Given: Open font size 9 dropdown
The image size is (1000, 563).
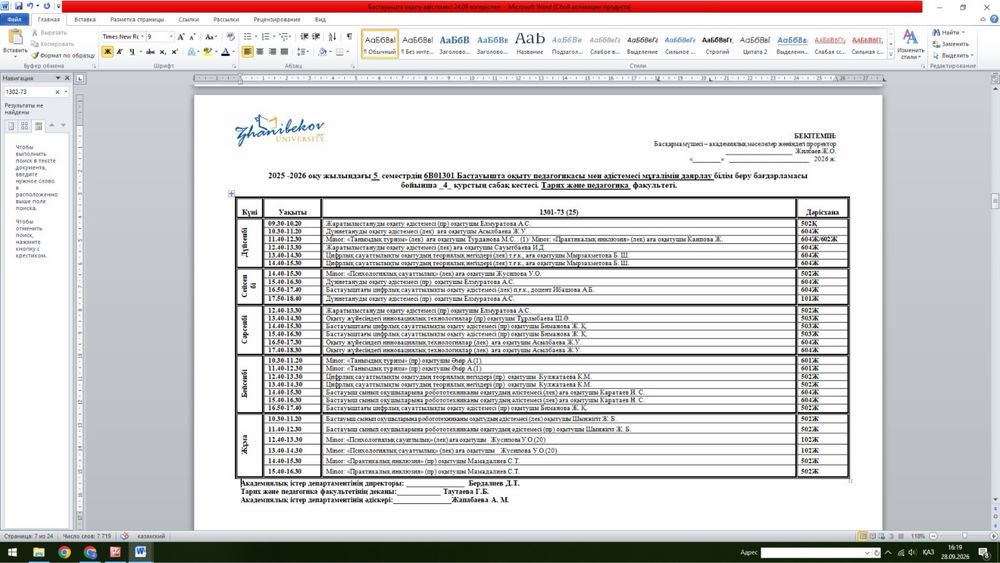Looking at the screenshot, I should pyautogui.click(x=170, y=37).
